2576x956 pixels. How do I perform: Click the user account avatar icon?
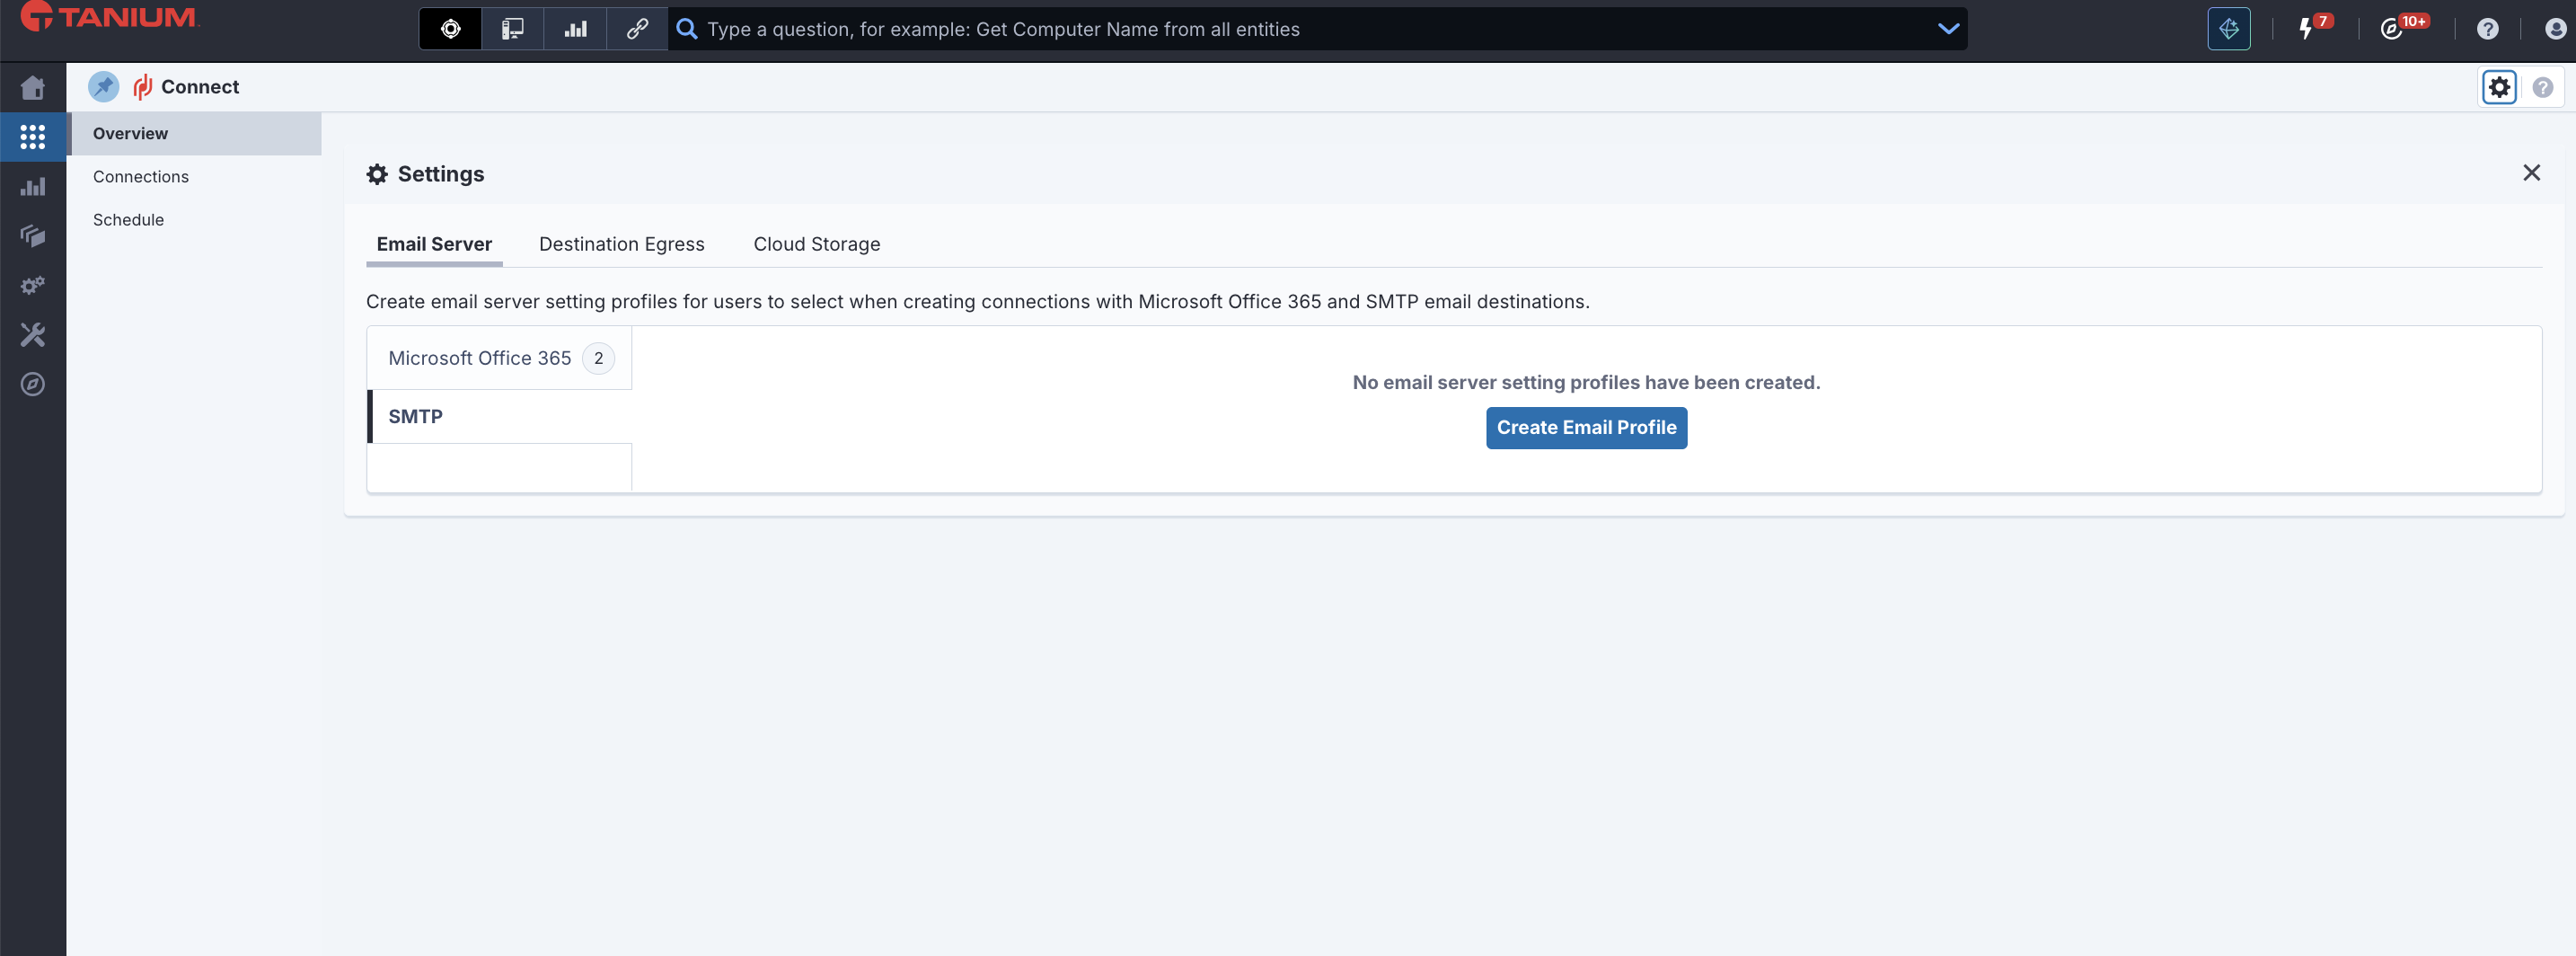(x=2554, y=29)
